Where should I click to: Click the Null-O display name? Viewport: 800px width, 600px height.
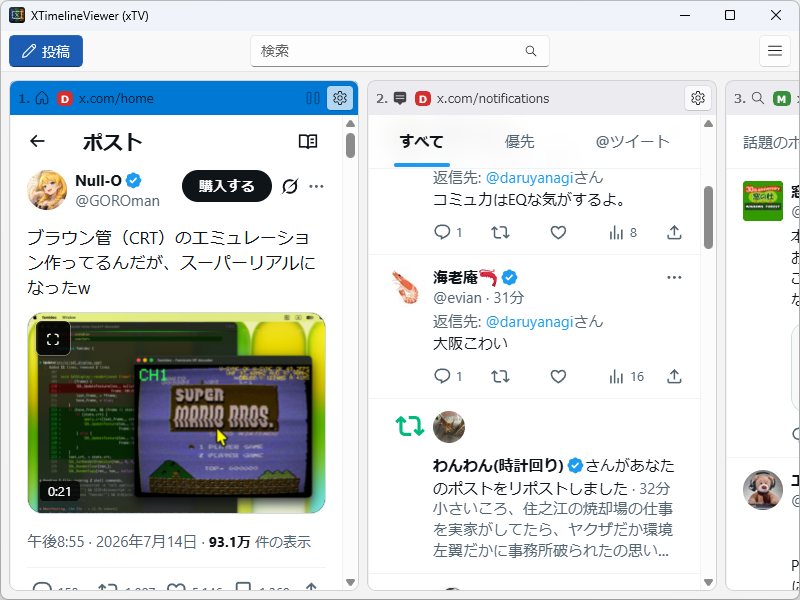(x=98, y=181)
